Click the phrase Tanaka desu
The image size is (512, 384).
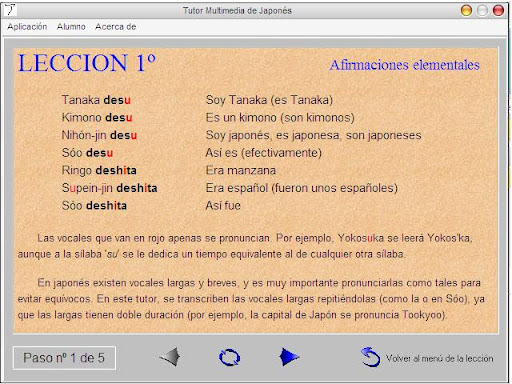pos(96,100)
